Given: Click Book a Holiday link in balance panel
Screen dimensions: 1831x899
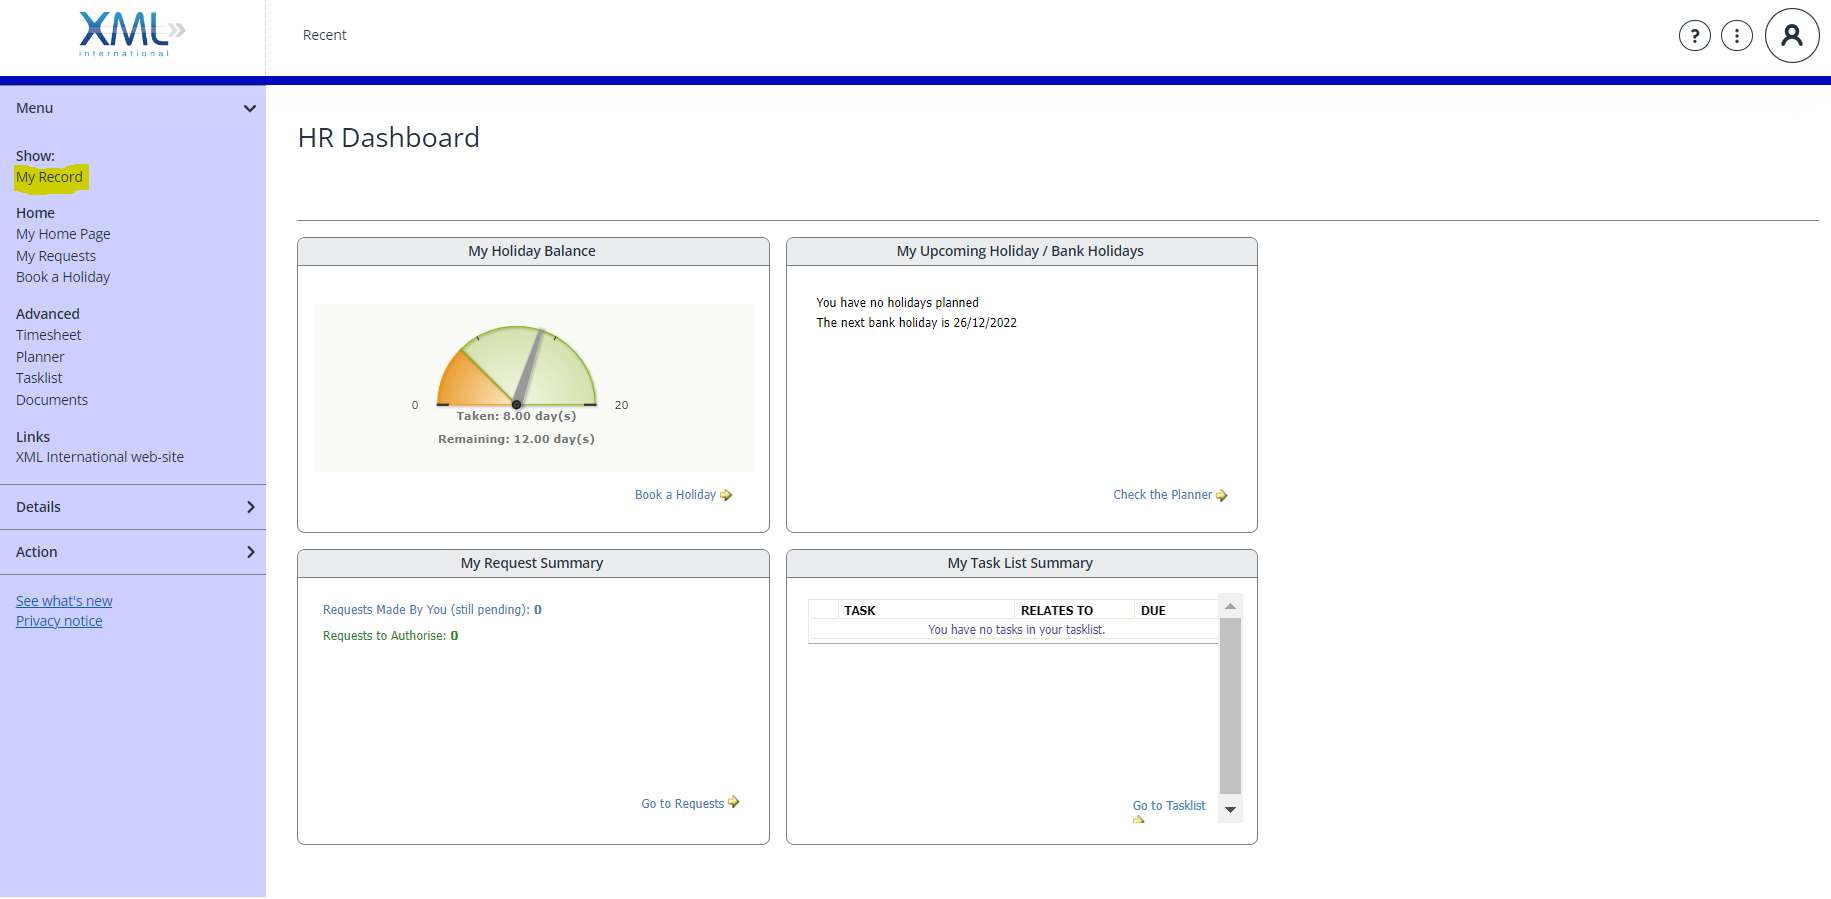Looking at the screenshot, I should (675, 495).
